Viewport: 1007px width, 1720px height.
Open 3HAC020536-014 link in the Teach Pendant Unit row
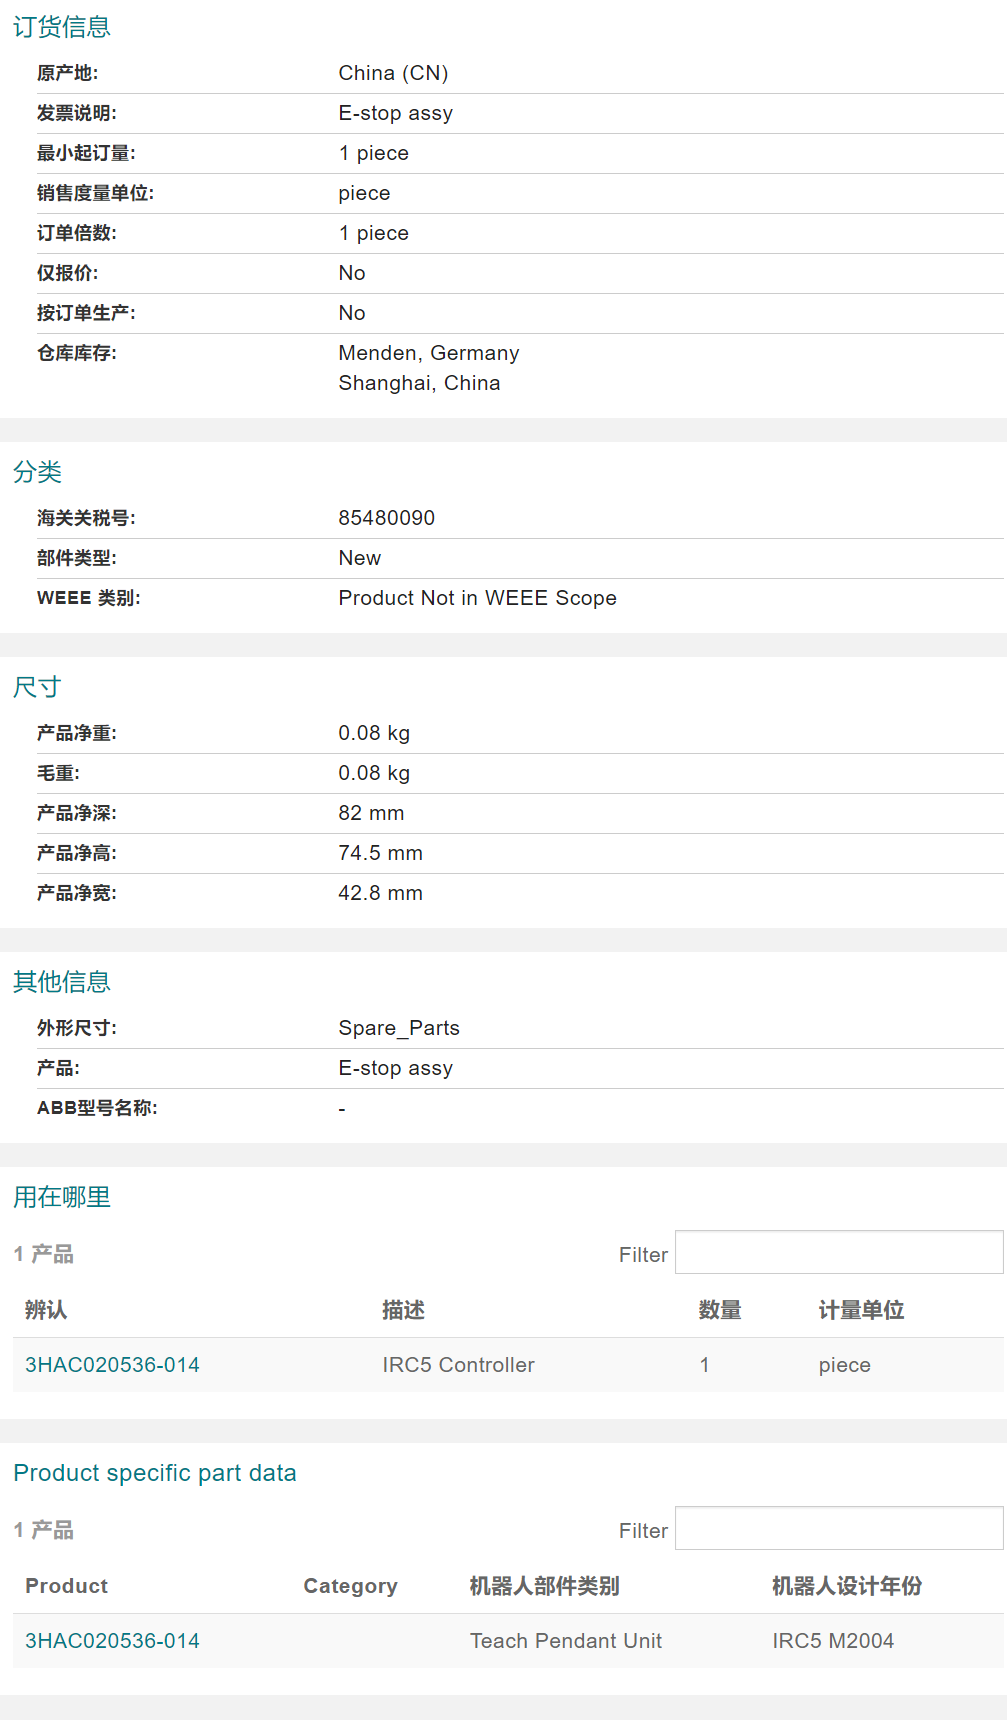point(112,1641)
